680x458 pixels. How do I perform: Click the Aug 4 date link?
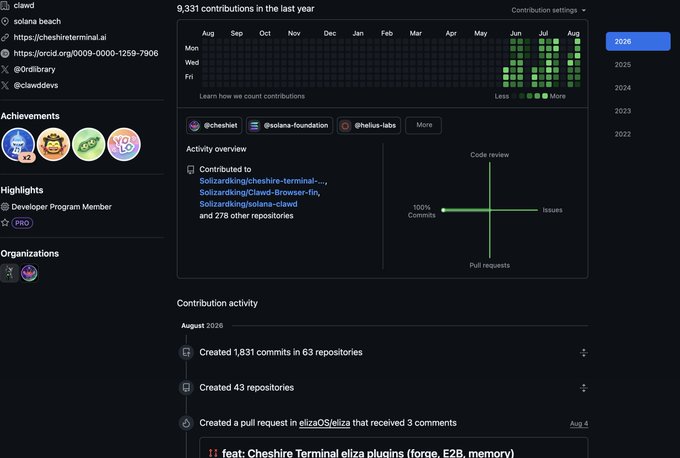[579, 423]
